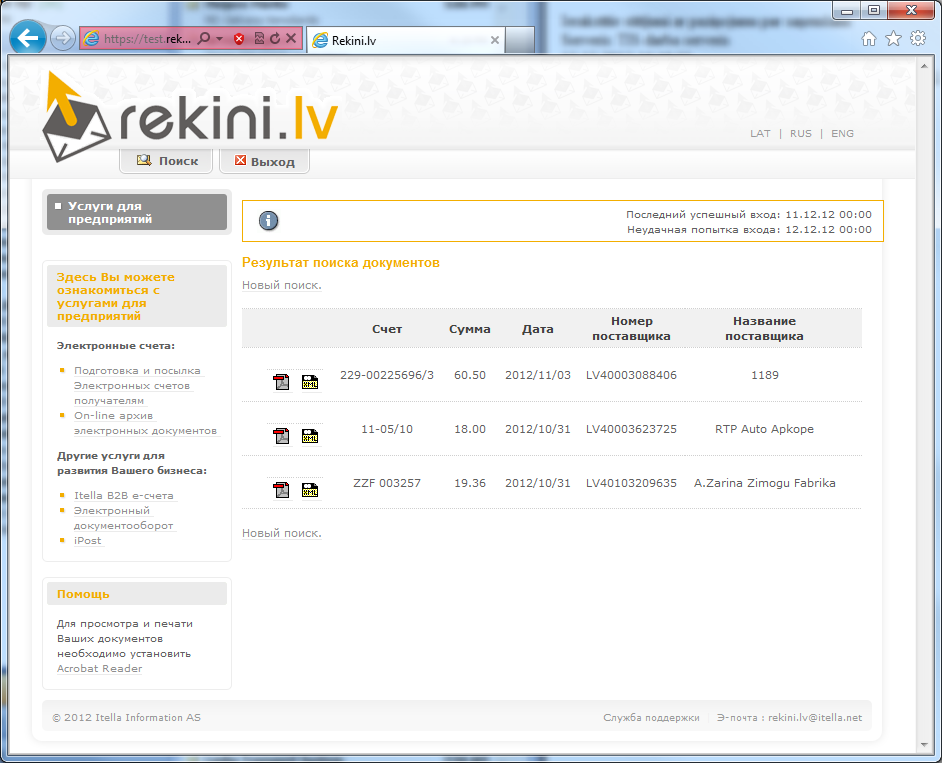Open a new blank tab
The width and height of the screenshot is (942, 763).
point(520,40)
